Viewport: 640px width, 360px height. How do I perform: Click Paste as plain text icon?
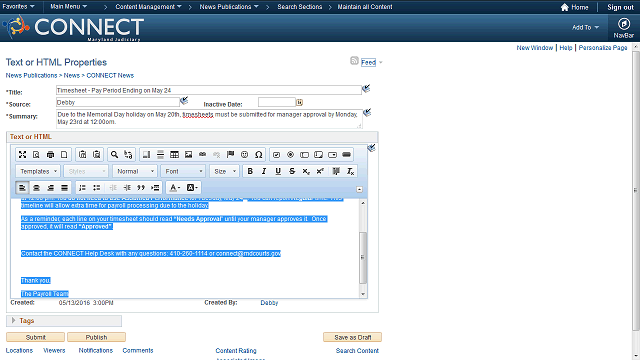click(x=82, y=155)
